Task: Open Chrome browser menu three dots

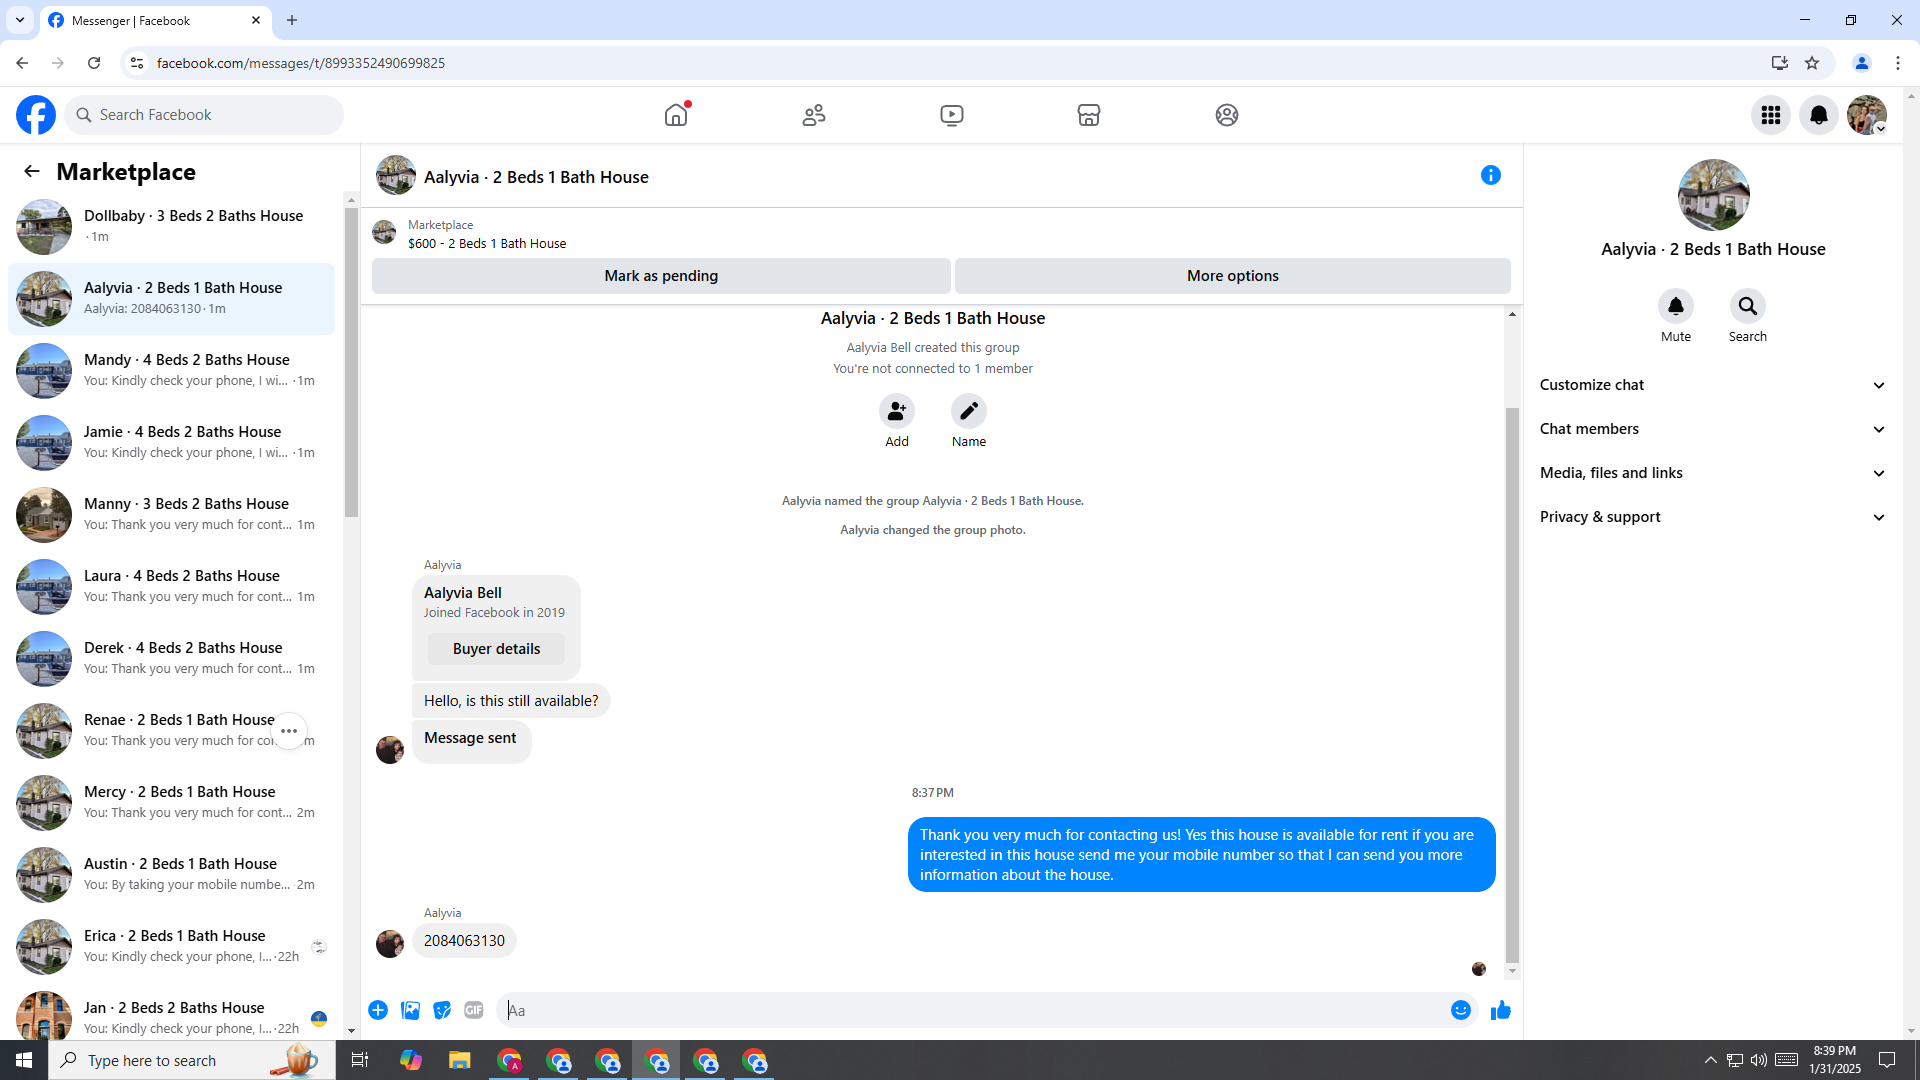Action: (1898, 63)
